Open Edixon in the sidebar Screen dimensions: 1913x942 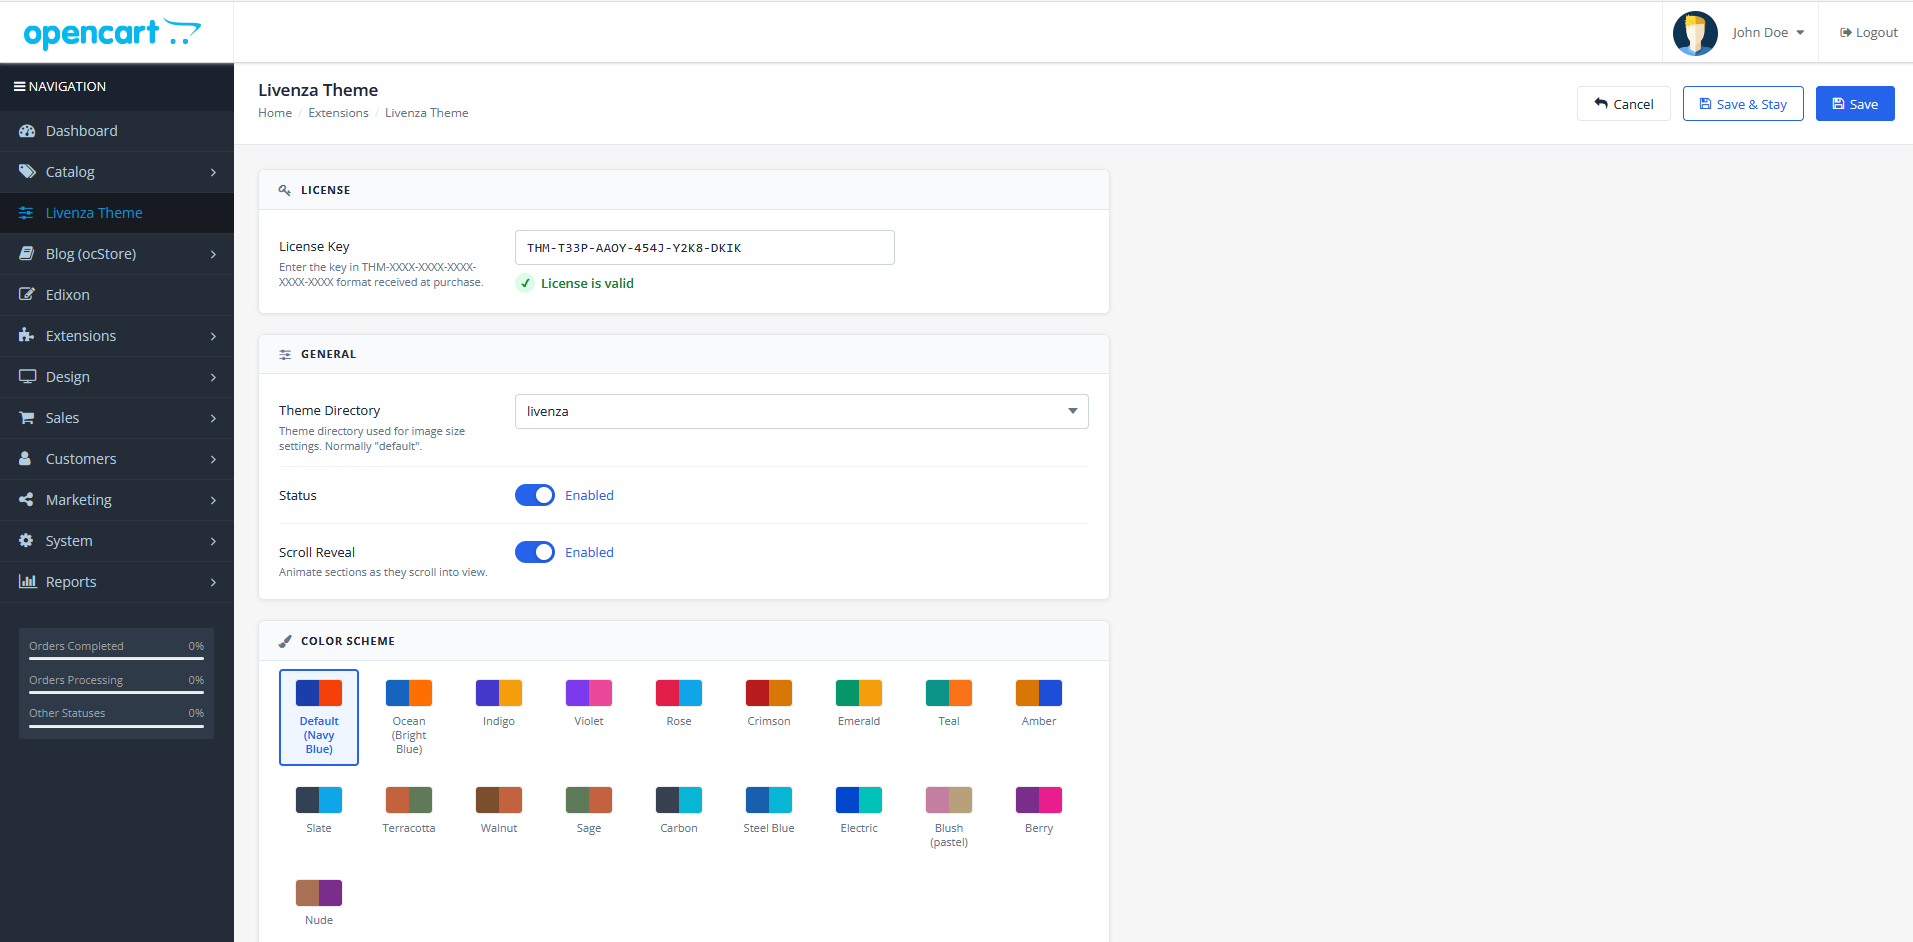click(x=117, y=295)
